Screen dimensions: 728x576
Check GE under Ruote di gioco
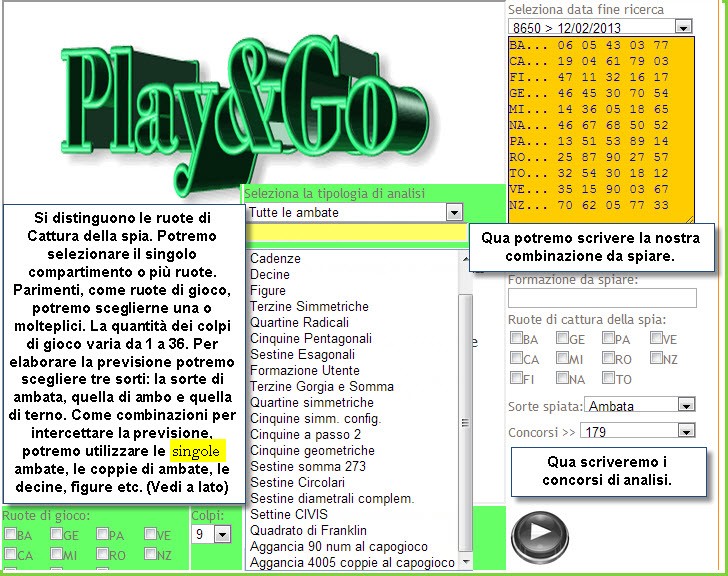click(x=57, y=534)
